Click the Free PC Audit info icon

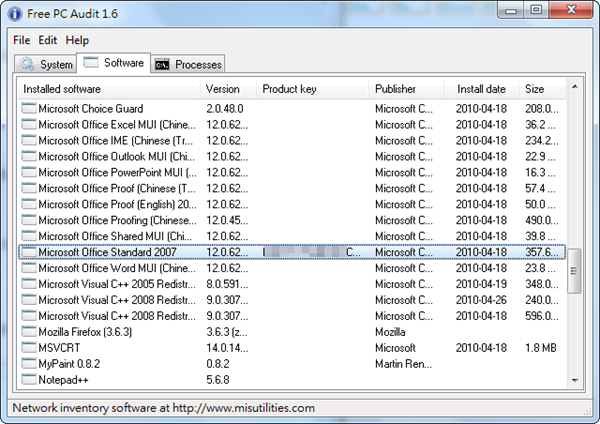(15, 14)
